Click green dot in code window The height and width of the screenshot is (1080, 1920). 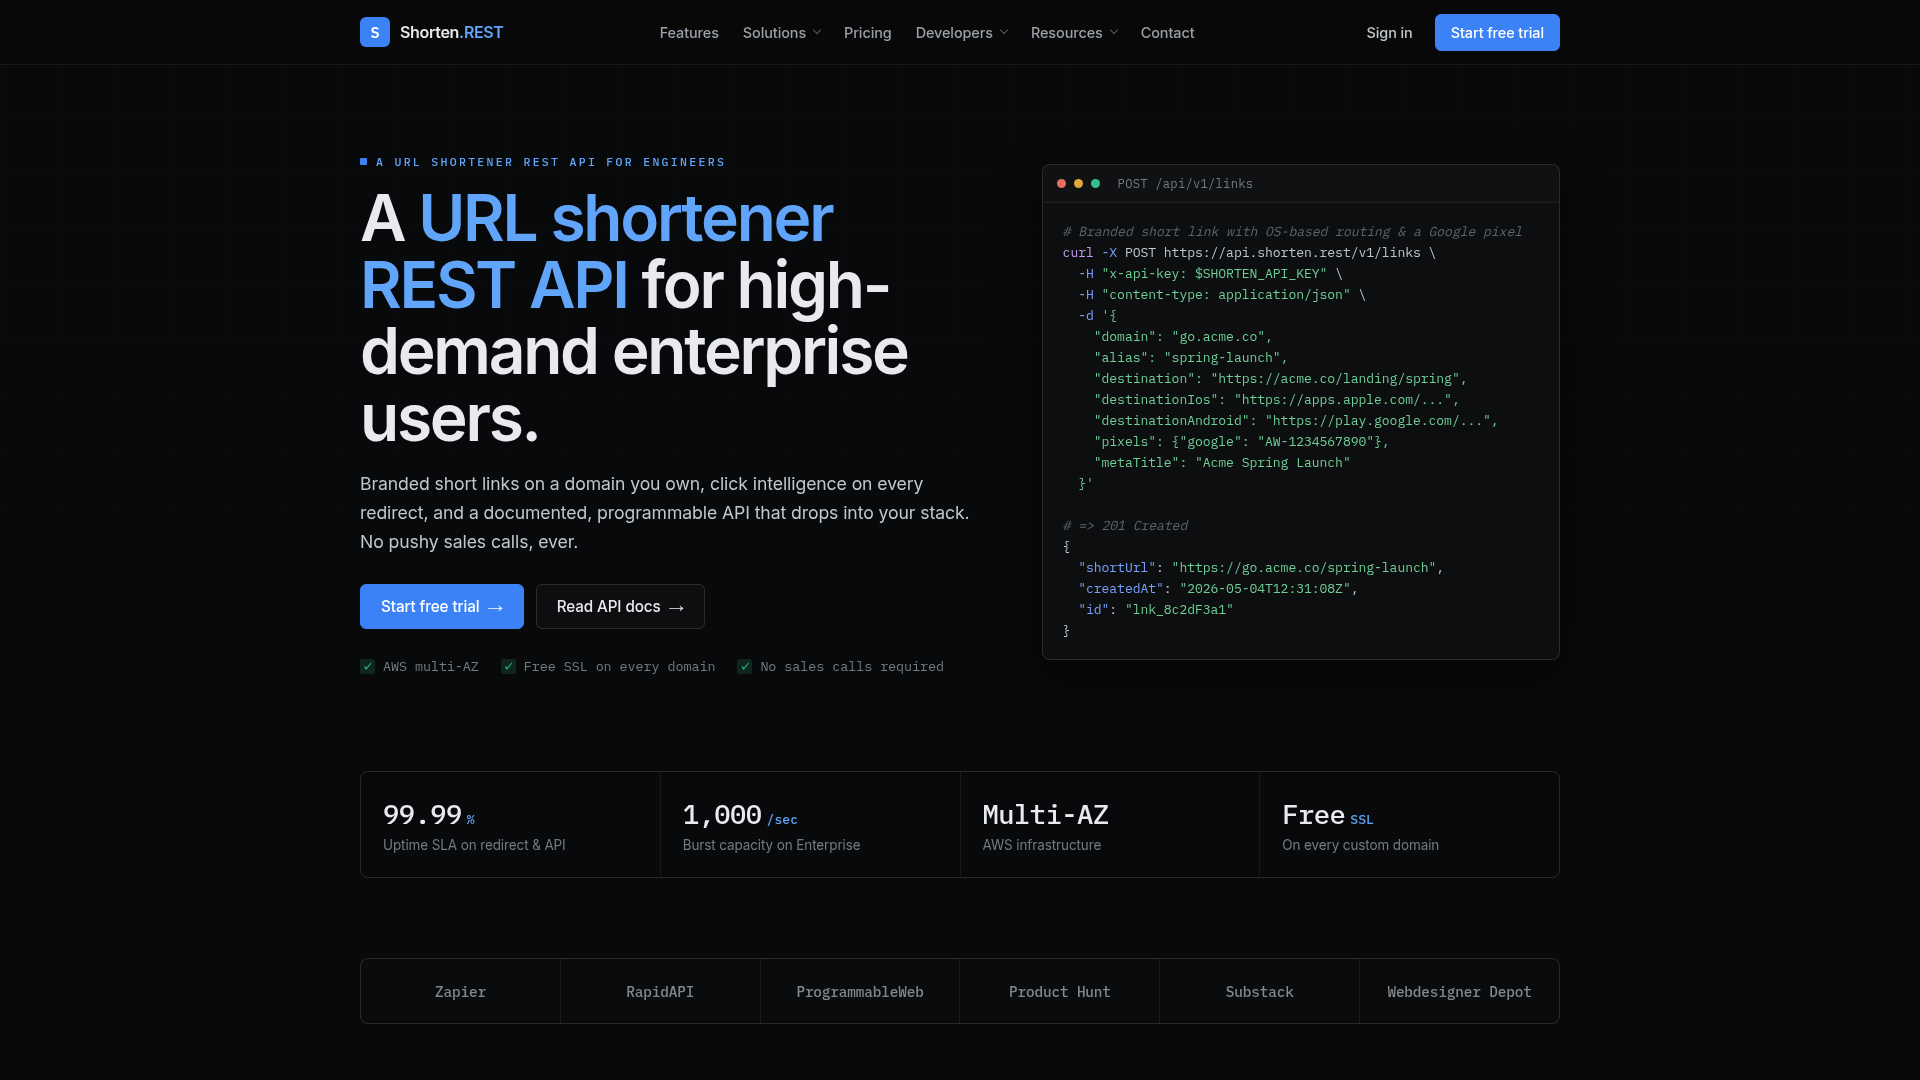coord(1095,184)
